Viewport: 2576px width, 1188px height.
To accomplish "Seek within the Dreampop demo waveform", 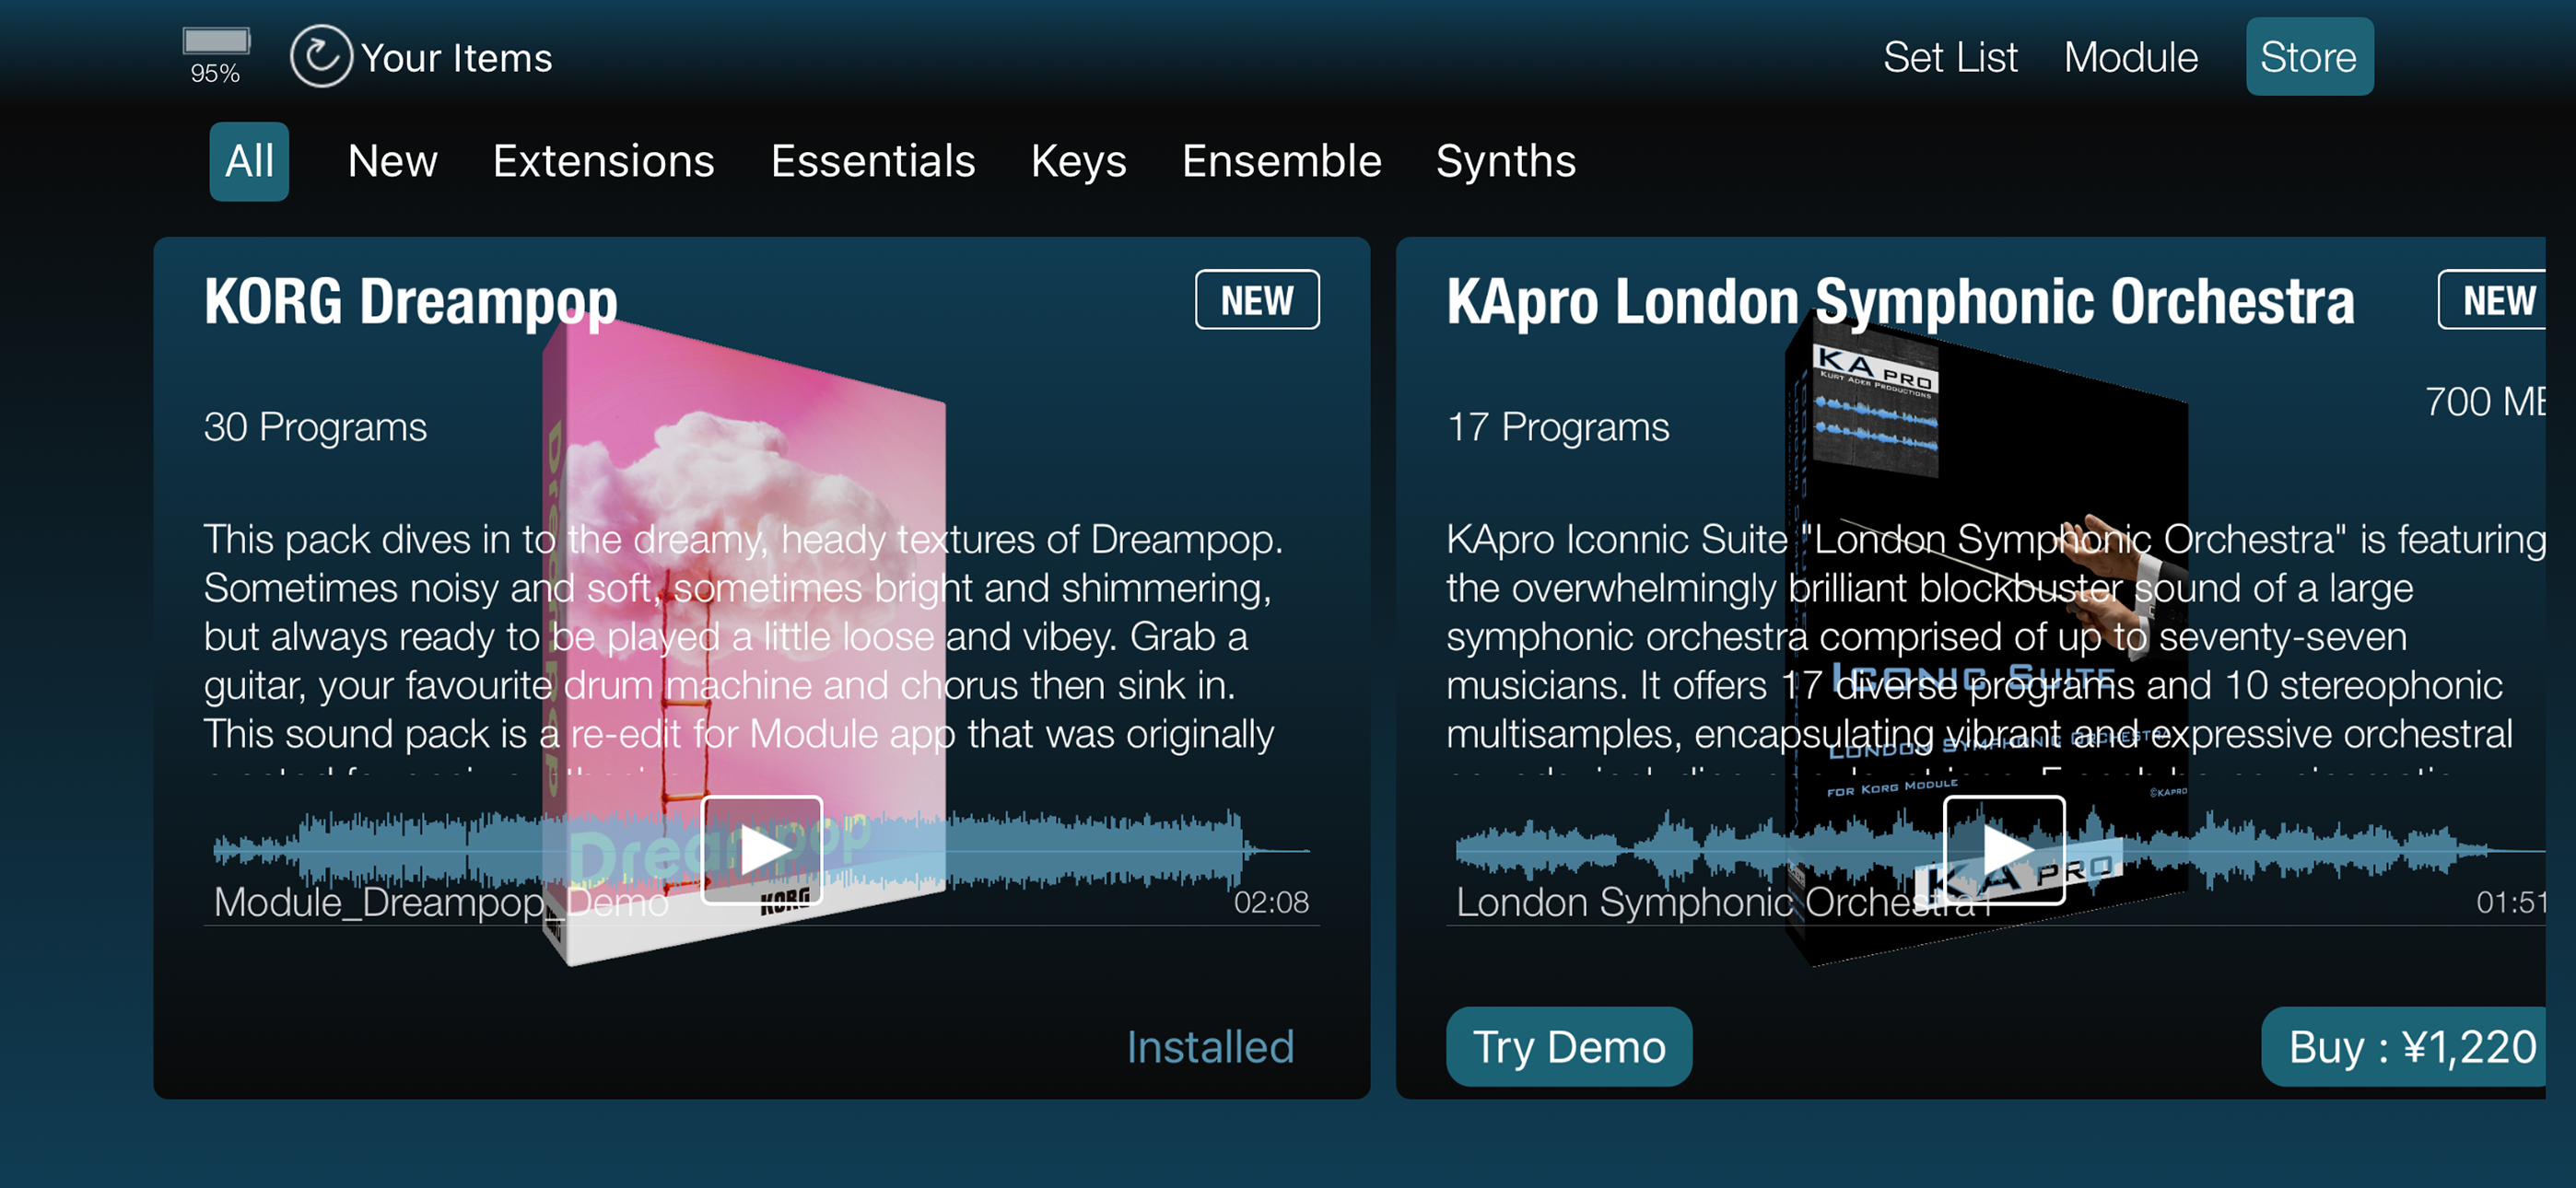I will pyautogui.click(x=1050, y=850).
